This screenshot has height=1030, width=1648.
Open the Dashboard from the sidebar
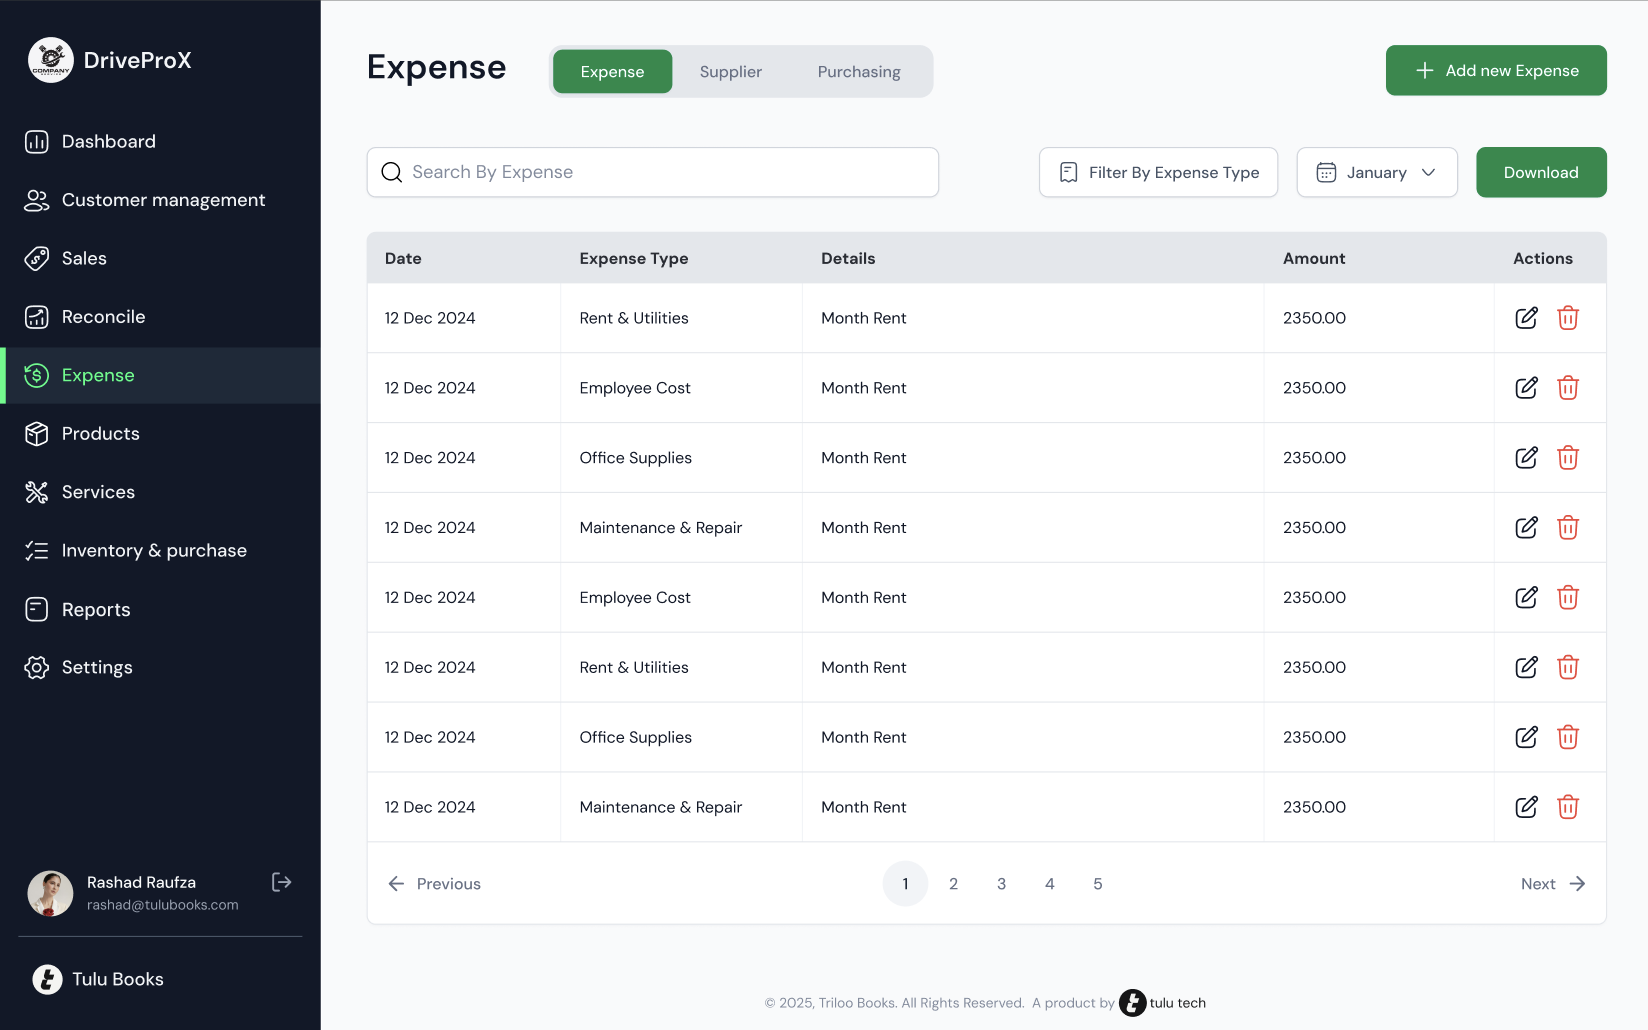pos(37,141)
